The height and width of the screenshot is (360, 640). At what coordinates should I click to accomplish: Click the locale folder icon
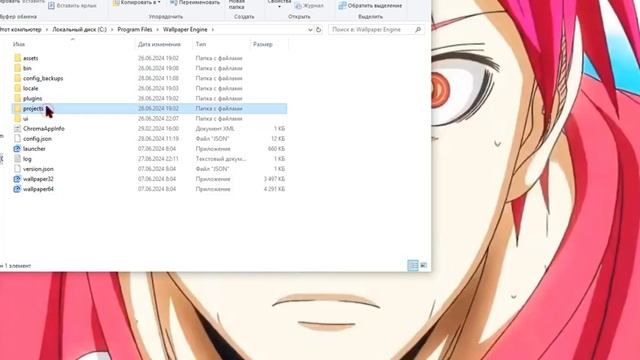click(x=17, y=88)
